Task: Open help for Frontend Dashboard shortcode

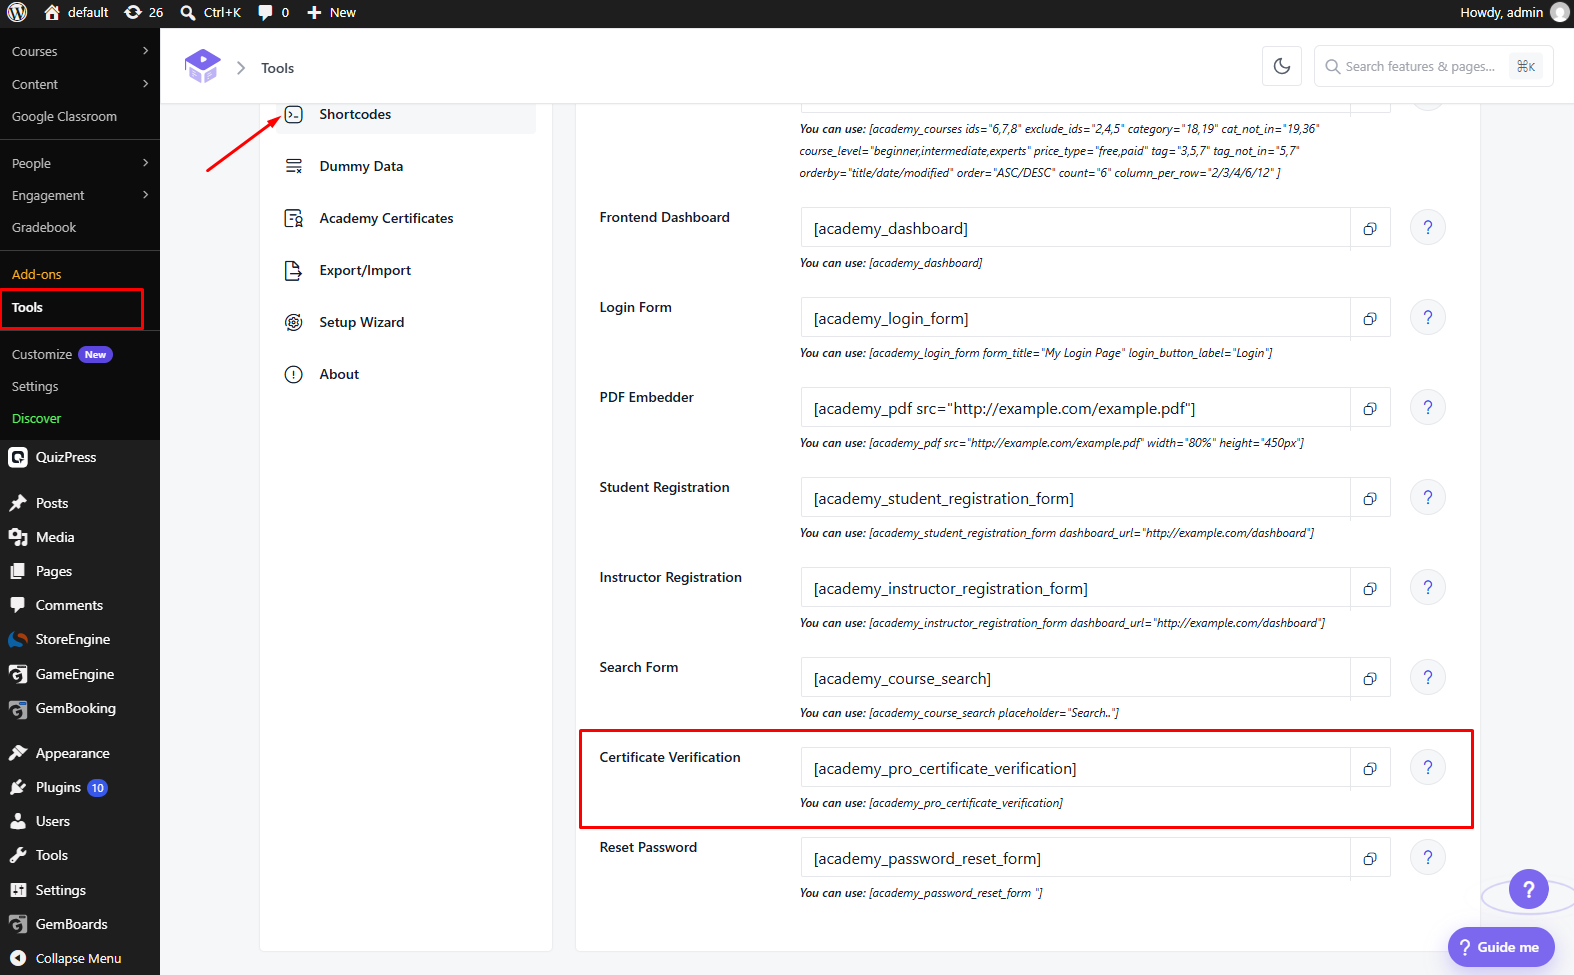Action: coord(1428,228)
